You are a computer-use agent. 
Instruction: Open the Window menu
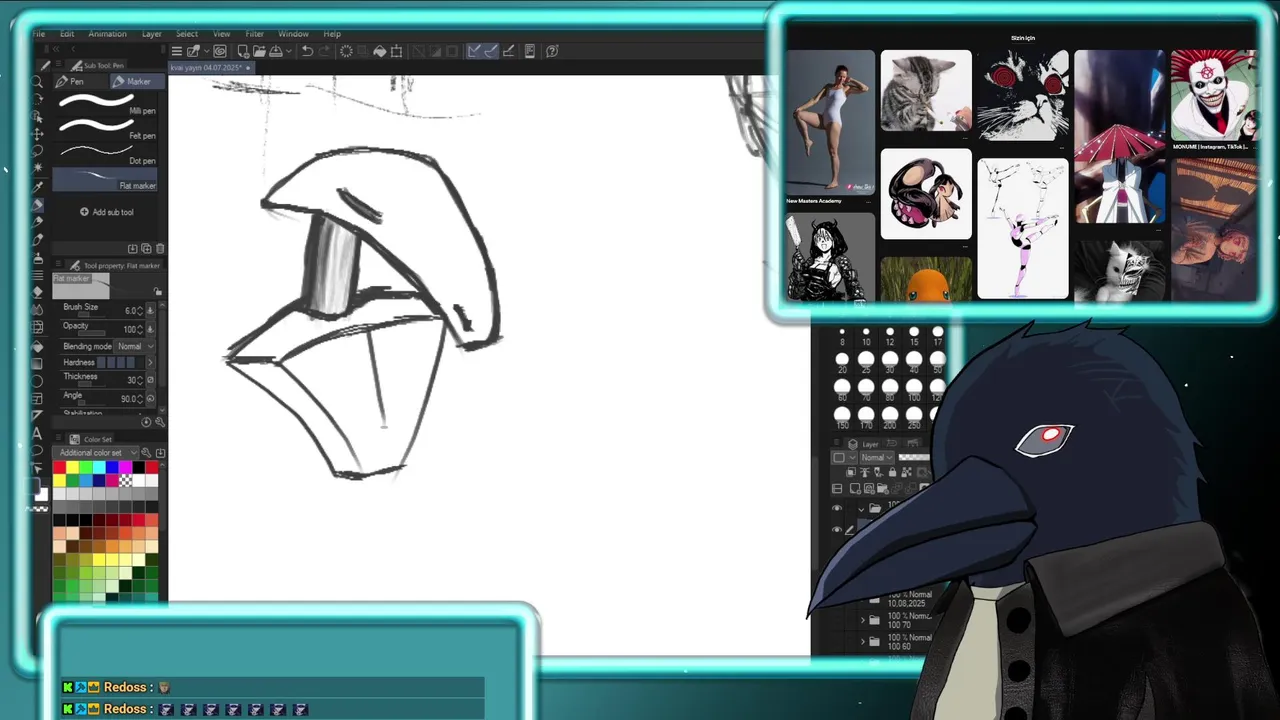293,34
